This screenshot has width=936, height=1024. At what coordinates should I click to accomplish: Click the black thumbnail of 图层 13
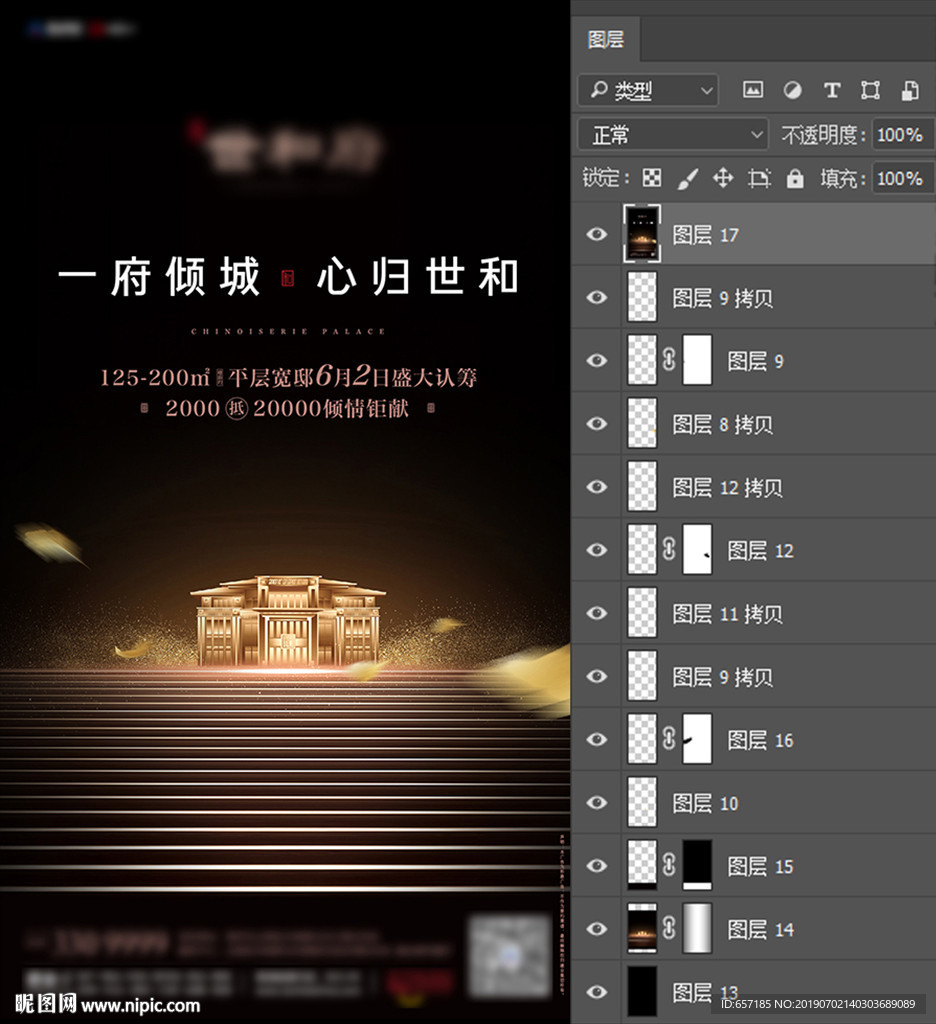coord(642,991)
